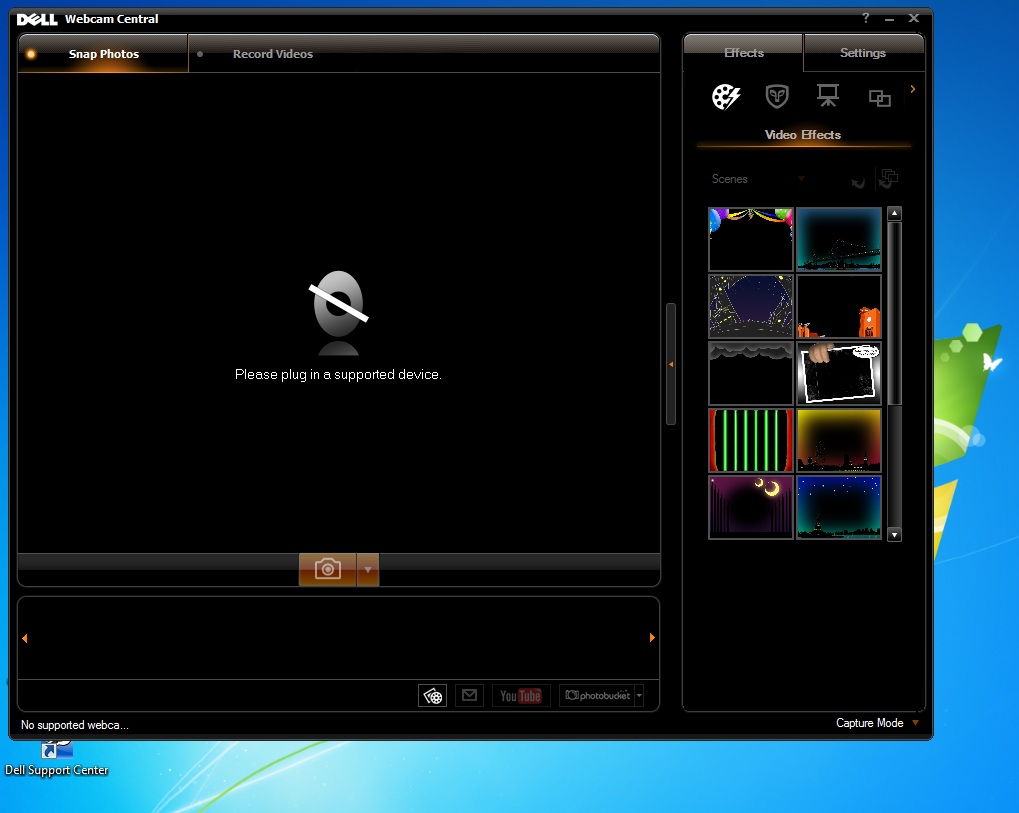
Task: Select the dark clouds scene thumbnail
Action: (x=751, y=374)
